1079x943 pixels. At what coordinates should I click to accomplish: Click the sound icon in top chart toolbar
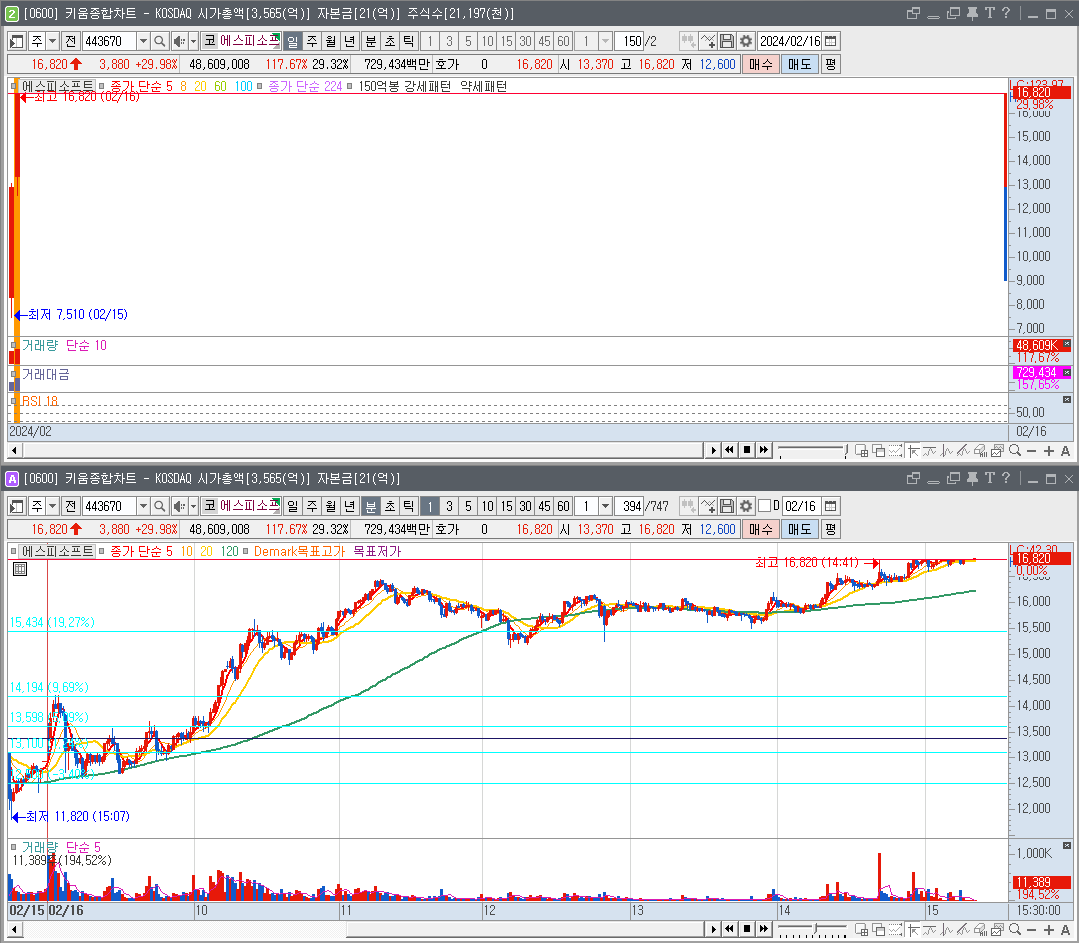[179, 41]
